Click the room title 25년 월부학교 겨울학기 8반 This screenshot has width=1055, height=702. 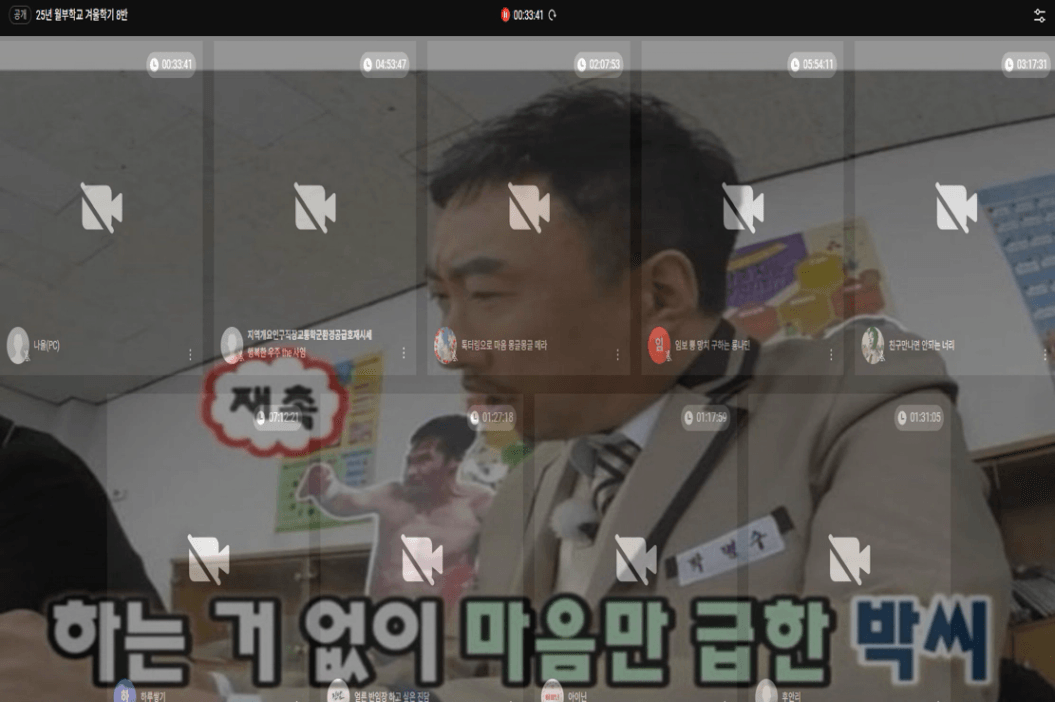point(81,15)
